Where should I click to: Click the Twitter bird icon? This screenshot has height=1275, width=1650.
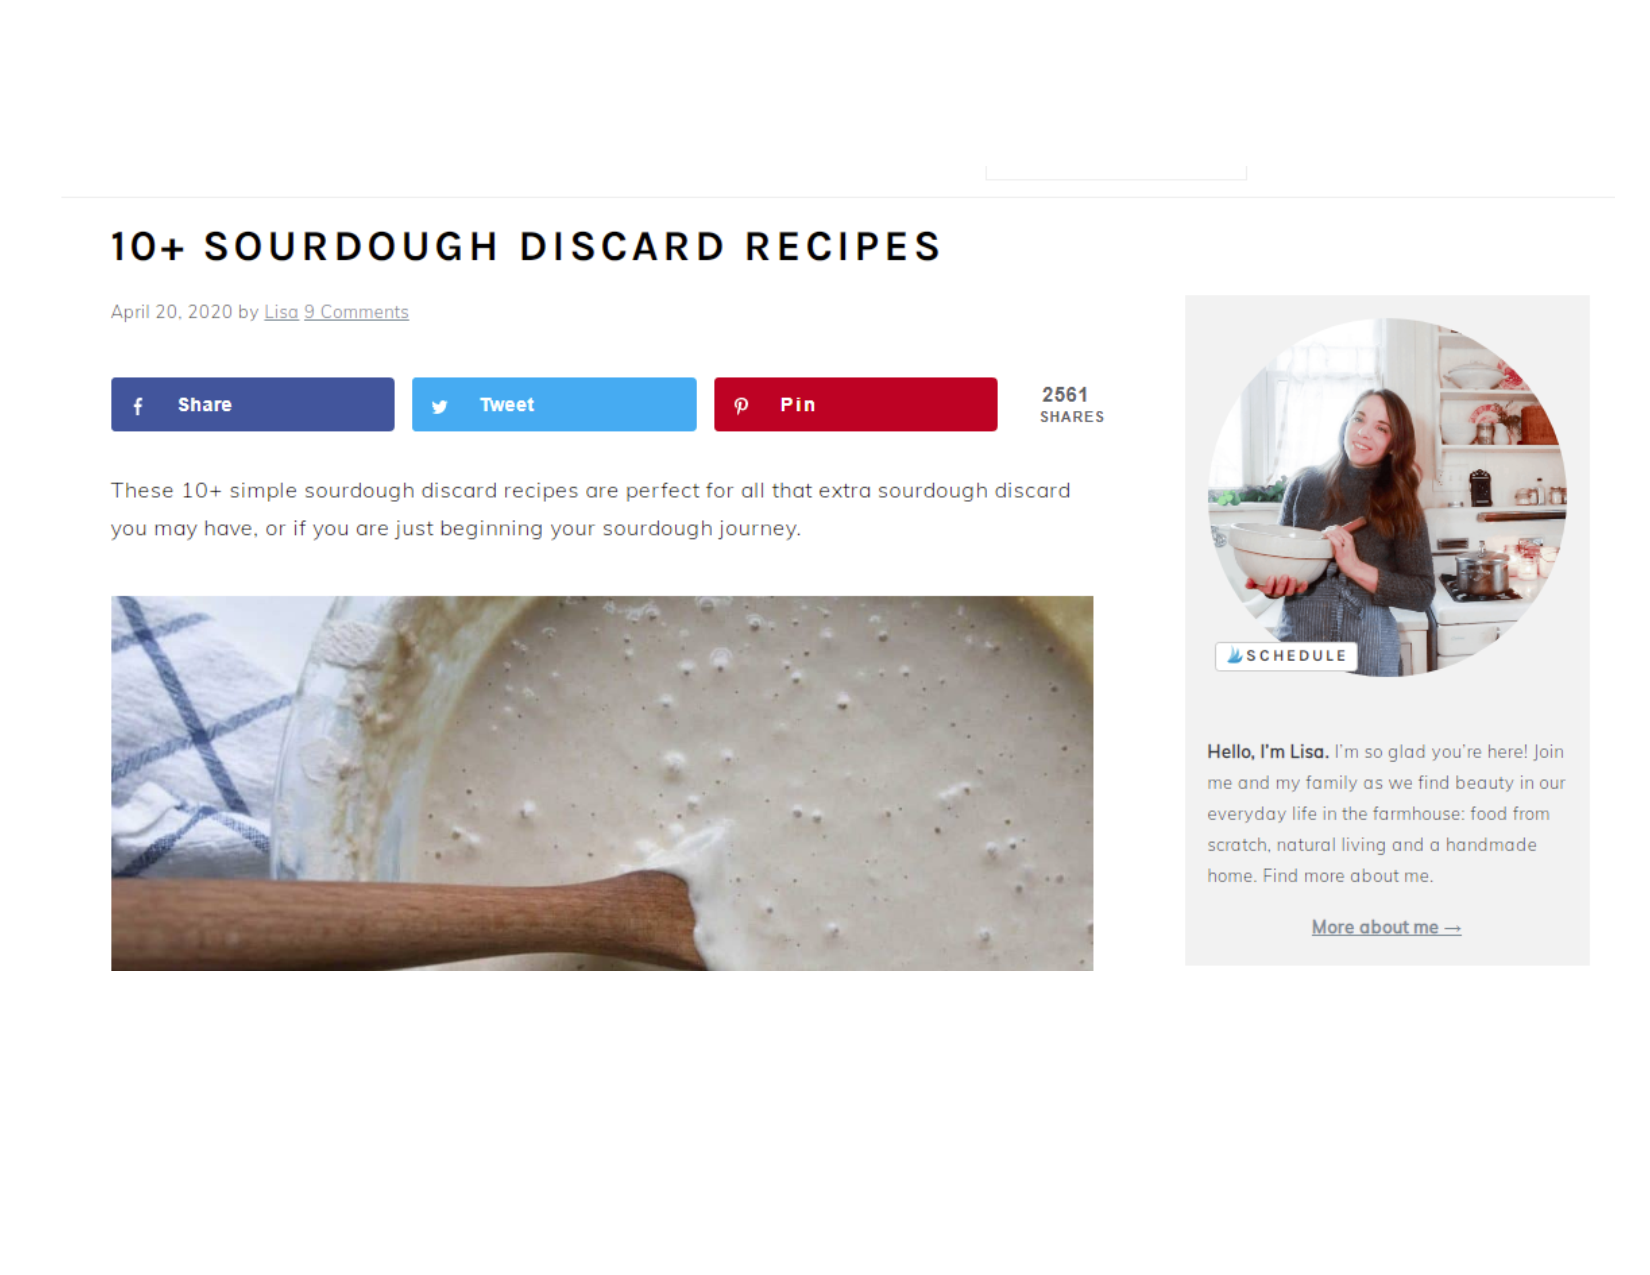pyautogui.click(x=439, y=406)
